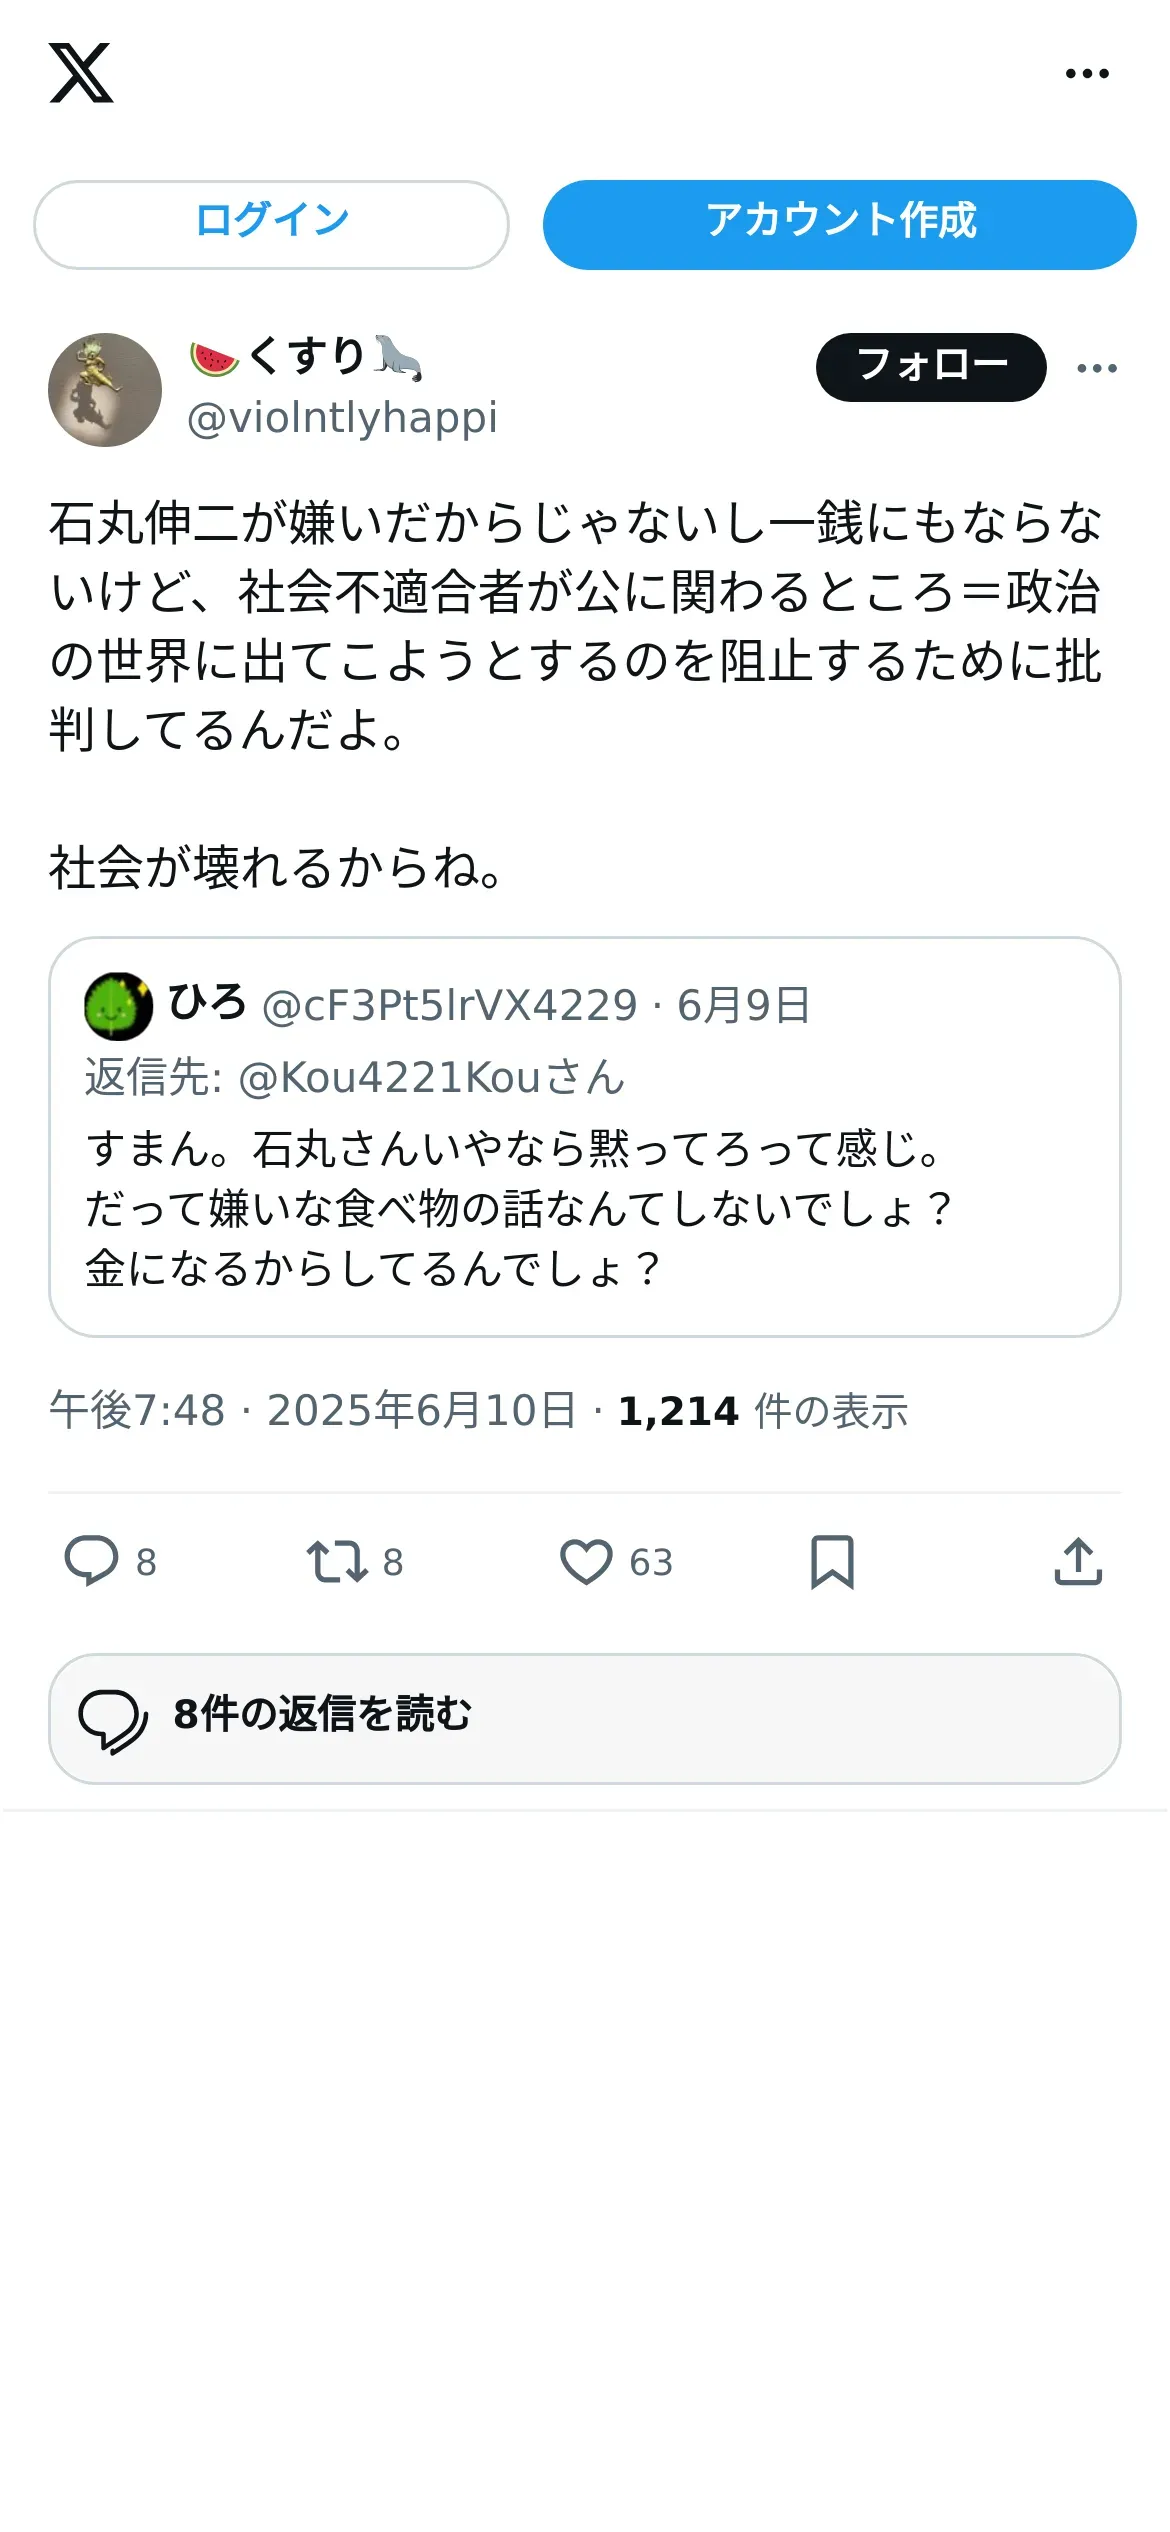Click the X logo icon
Screen dimensions: 1170x2532
pyautogui.click(x=81, y=73)
